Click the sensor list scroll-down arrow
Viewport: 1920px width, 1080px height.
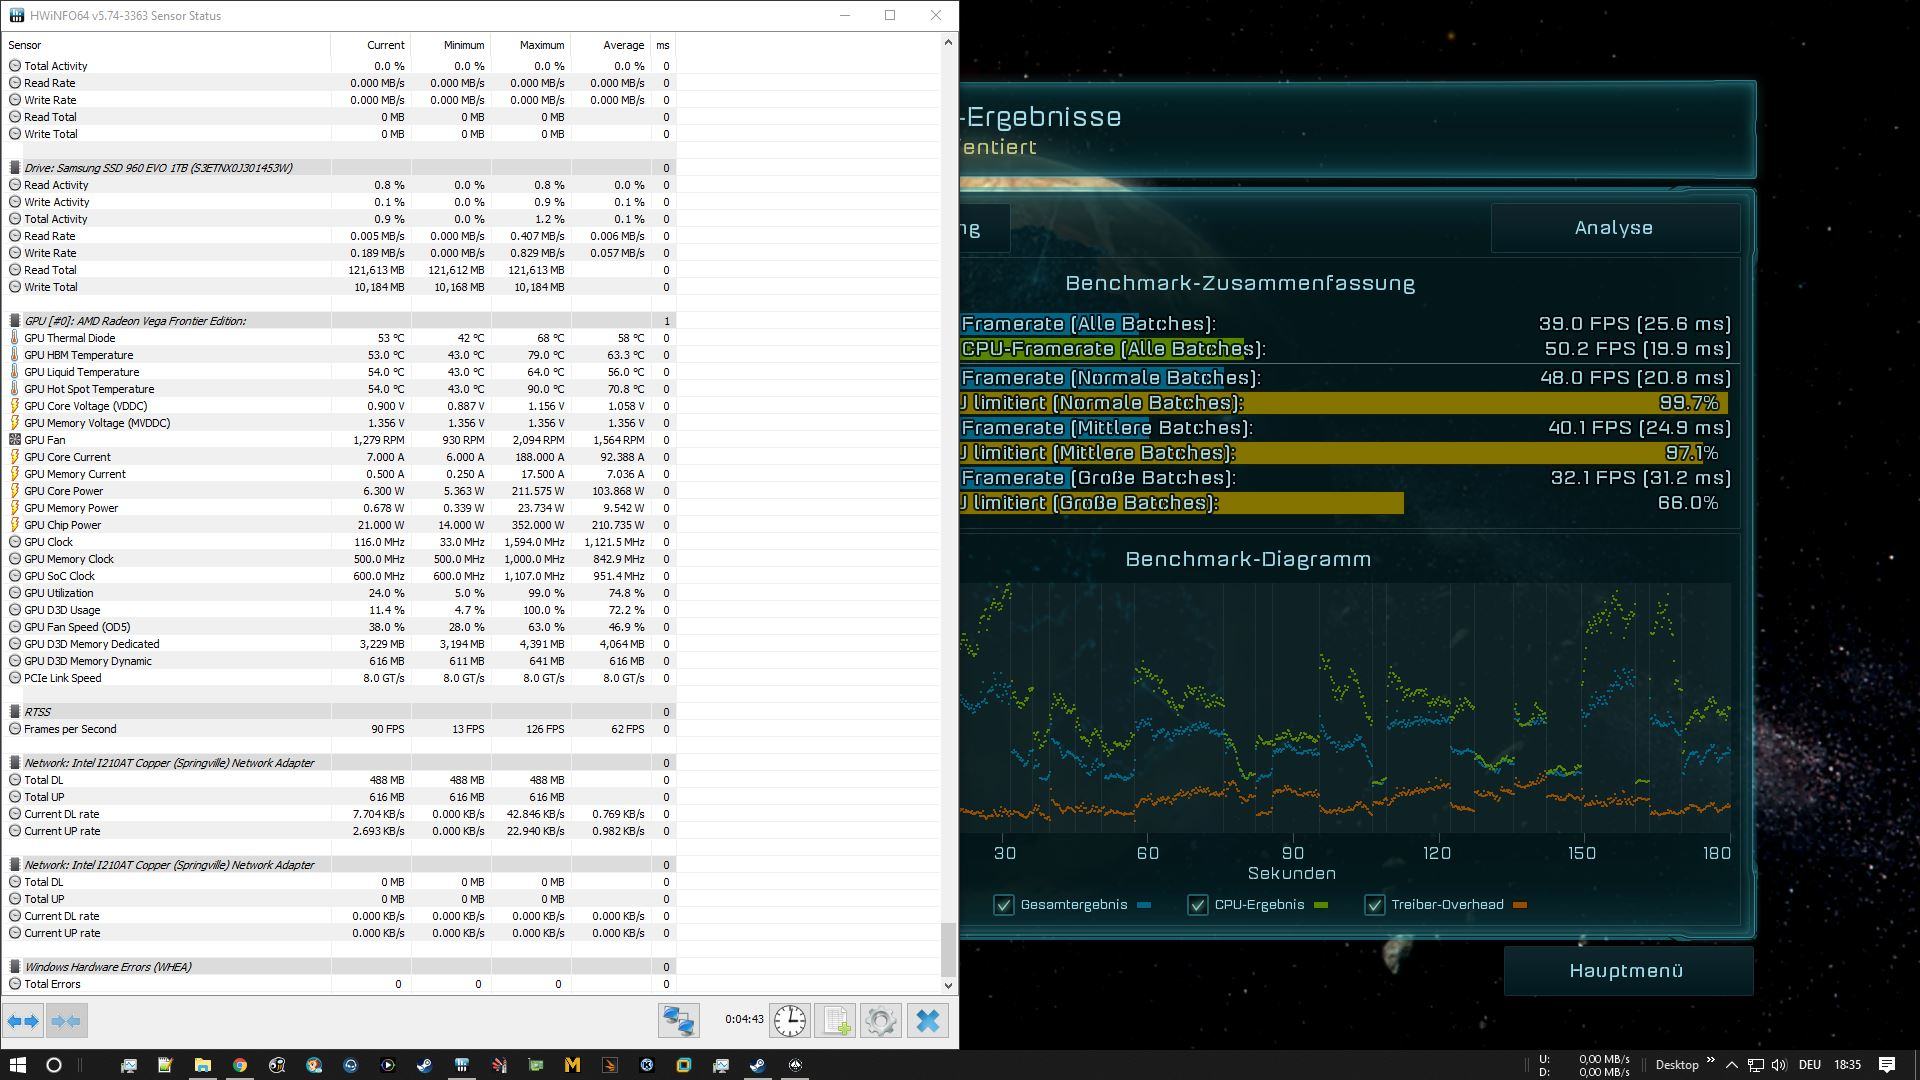click(x=948, y=985)
